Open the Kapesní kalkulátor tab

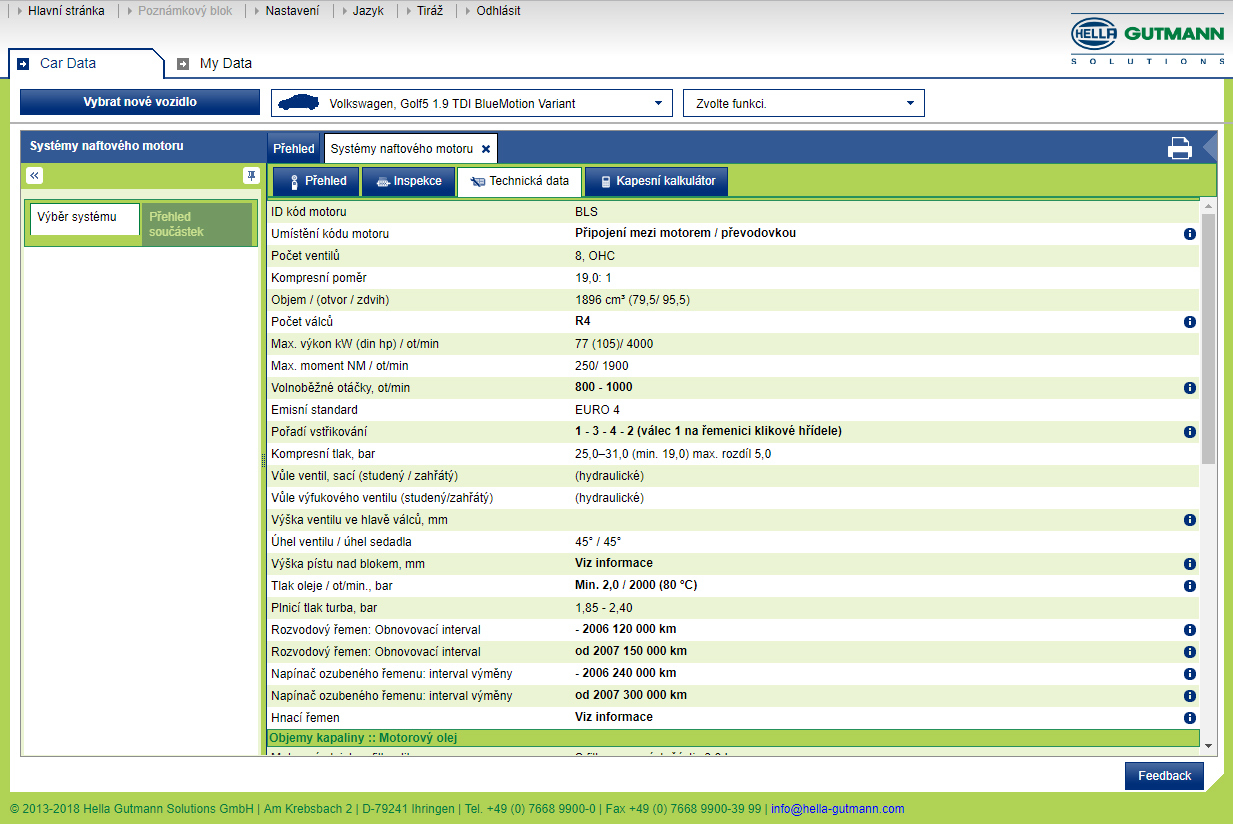tap(657, 181)
